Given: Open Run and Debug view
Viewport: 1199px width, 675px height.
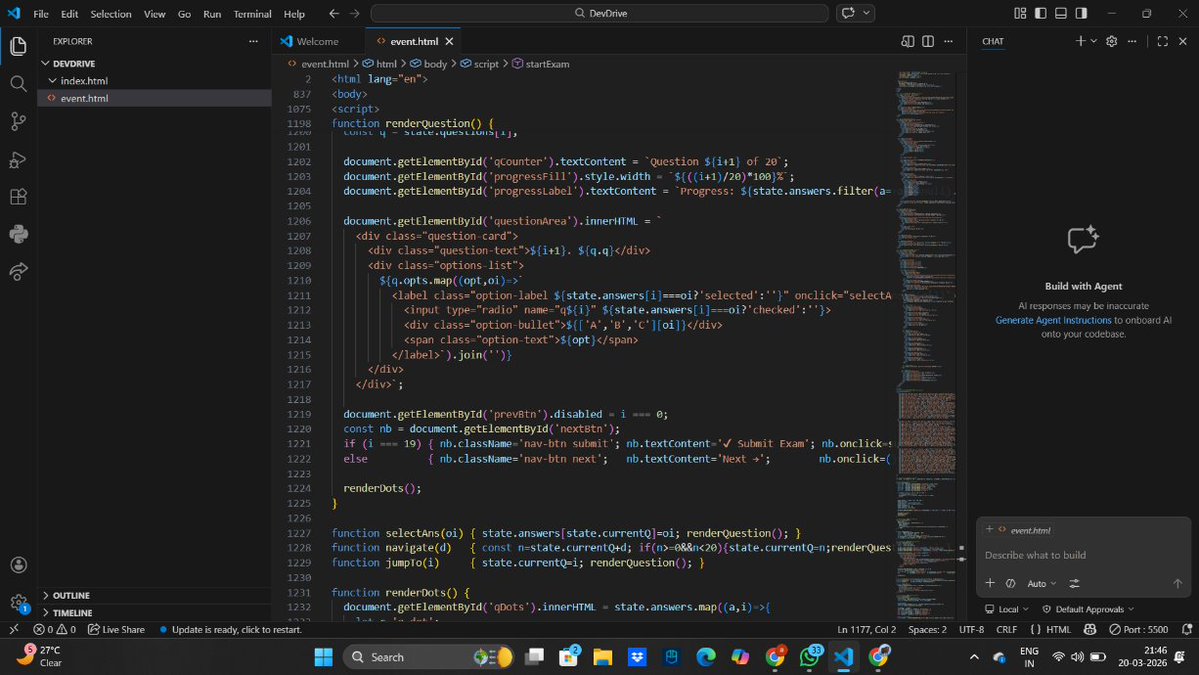Looking at the screenshot, I should pyautogui.click(x=18, y=159).
